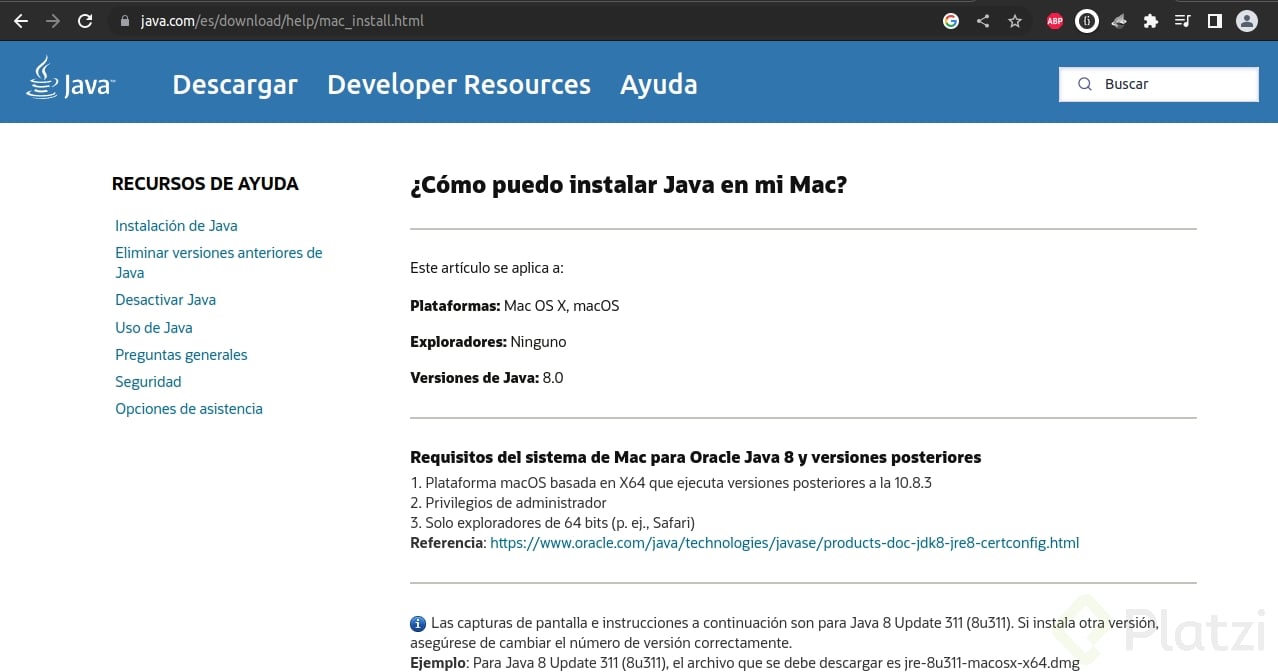This screenshot has width=1278, height=672.
Task: Open the Seguridad help link
Action: (x=148, y=381)
